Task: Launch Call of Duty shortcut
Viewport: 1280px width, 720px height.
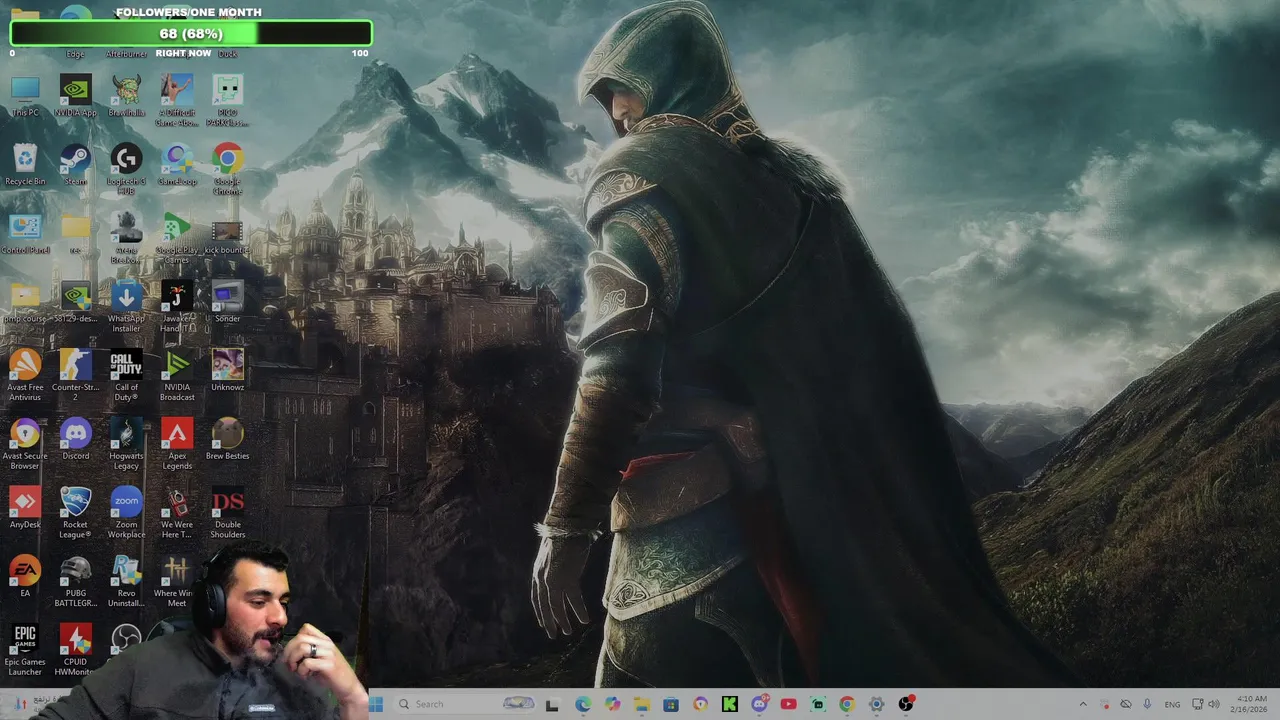Action: click(126, 376)
